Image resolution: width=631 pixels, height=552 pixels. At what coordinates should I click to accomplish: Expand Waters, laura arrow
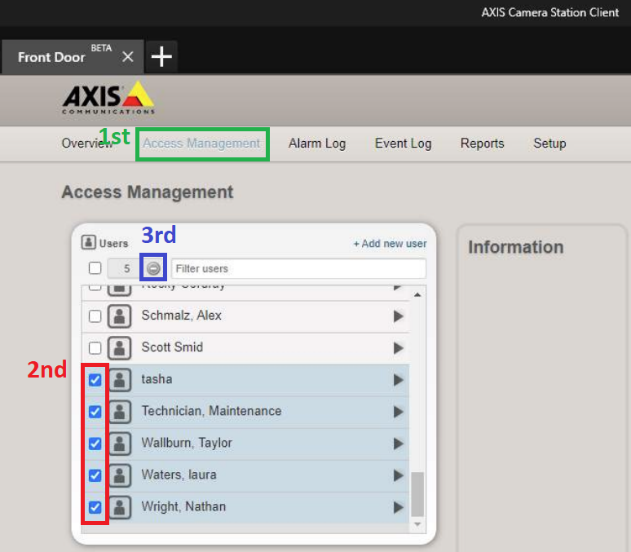[398, 475]
